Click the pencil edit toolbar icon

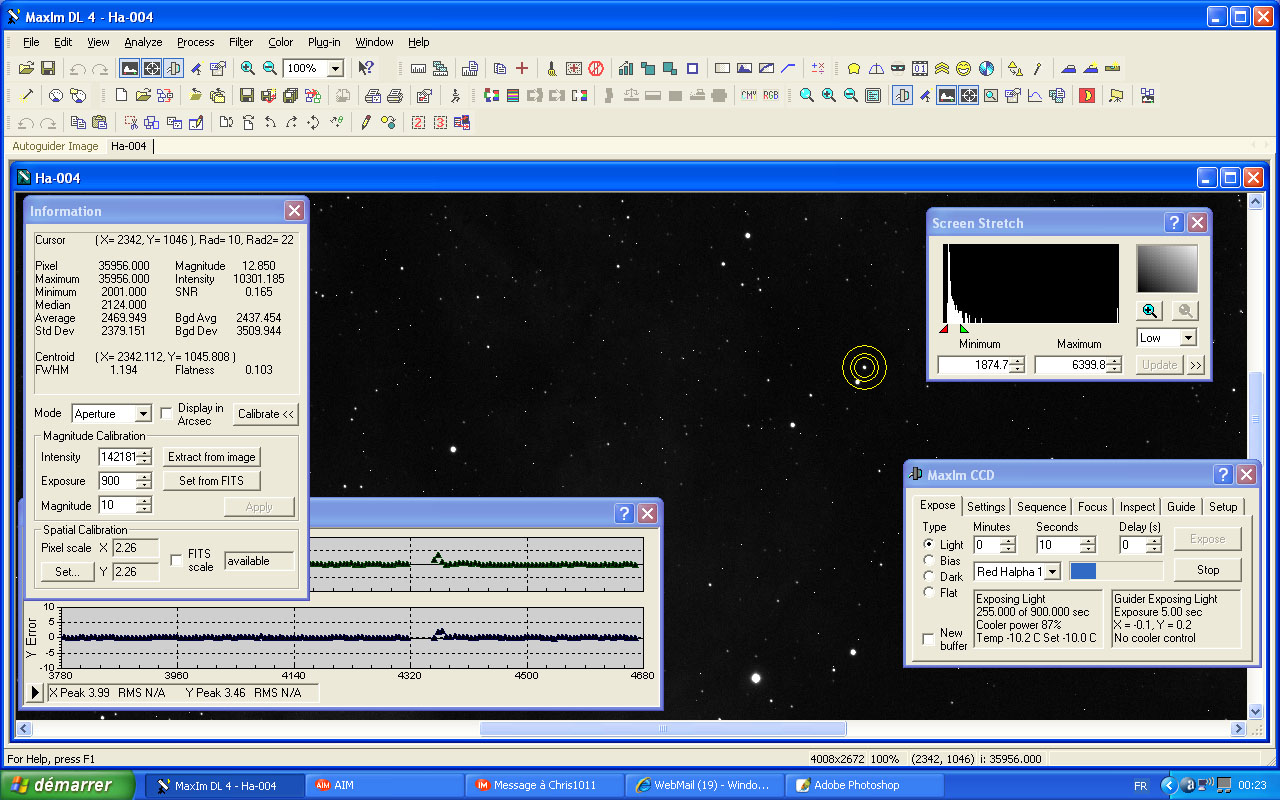tap(366, 122)
